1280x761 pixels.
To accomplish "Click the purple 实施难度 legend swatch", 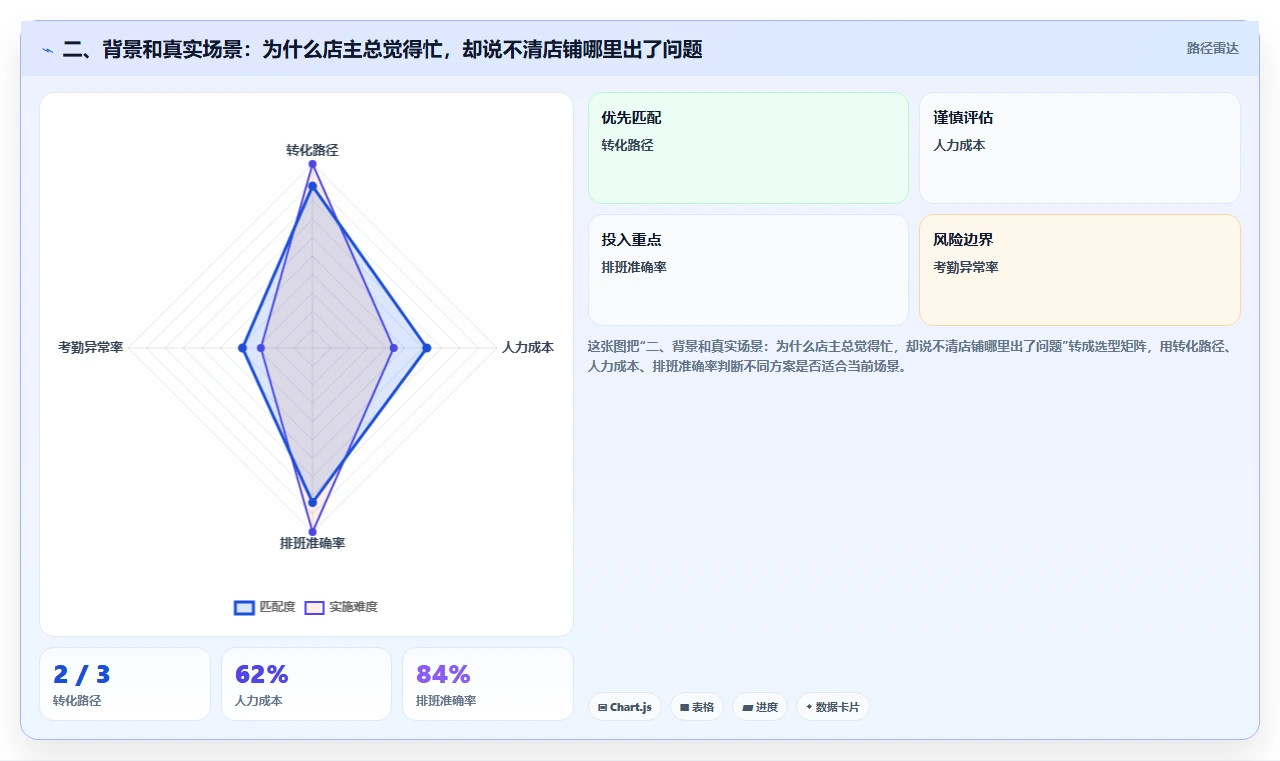I will click(x=314, y=607).
